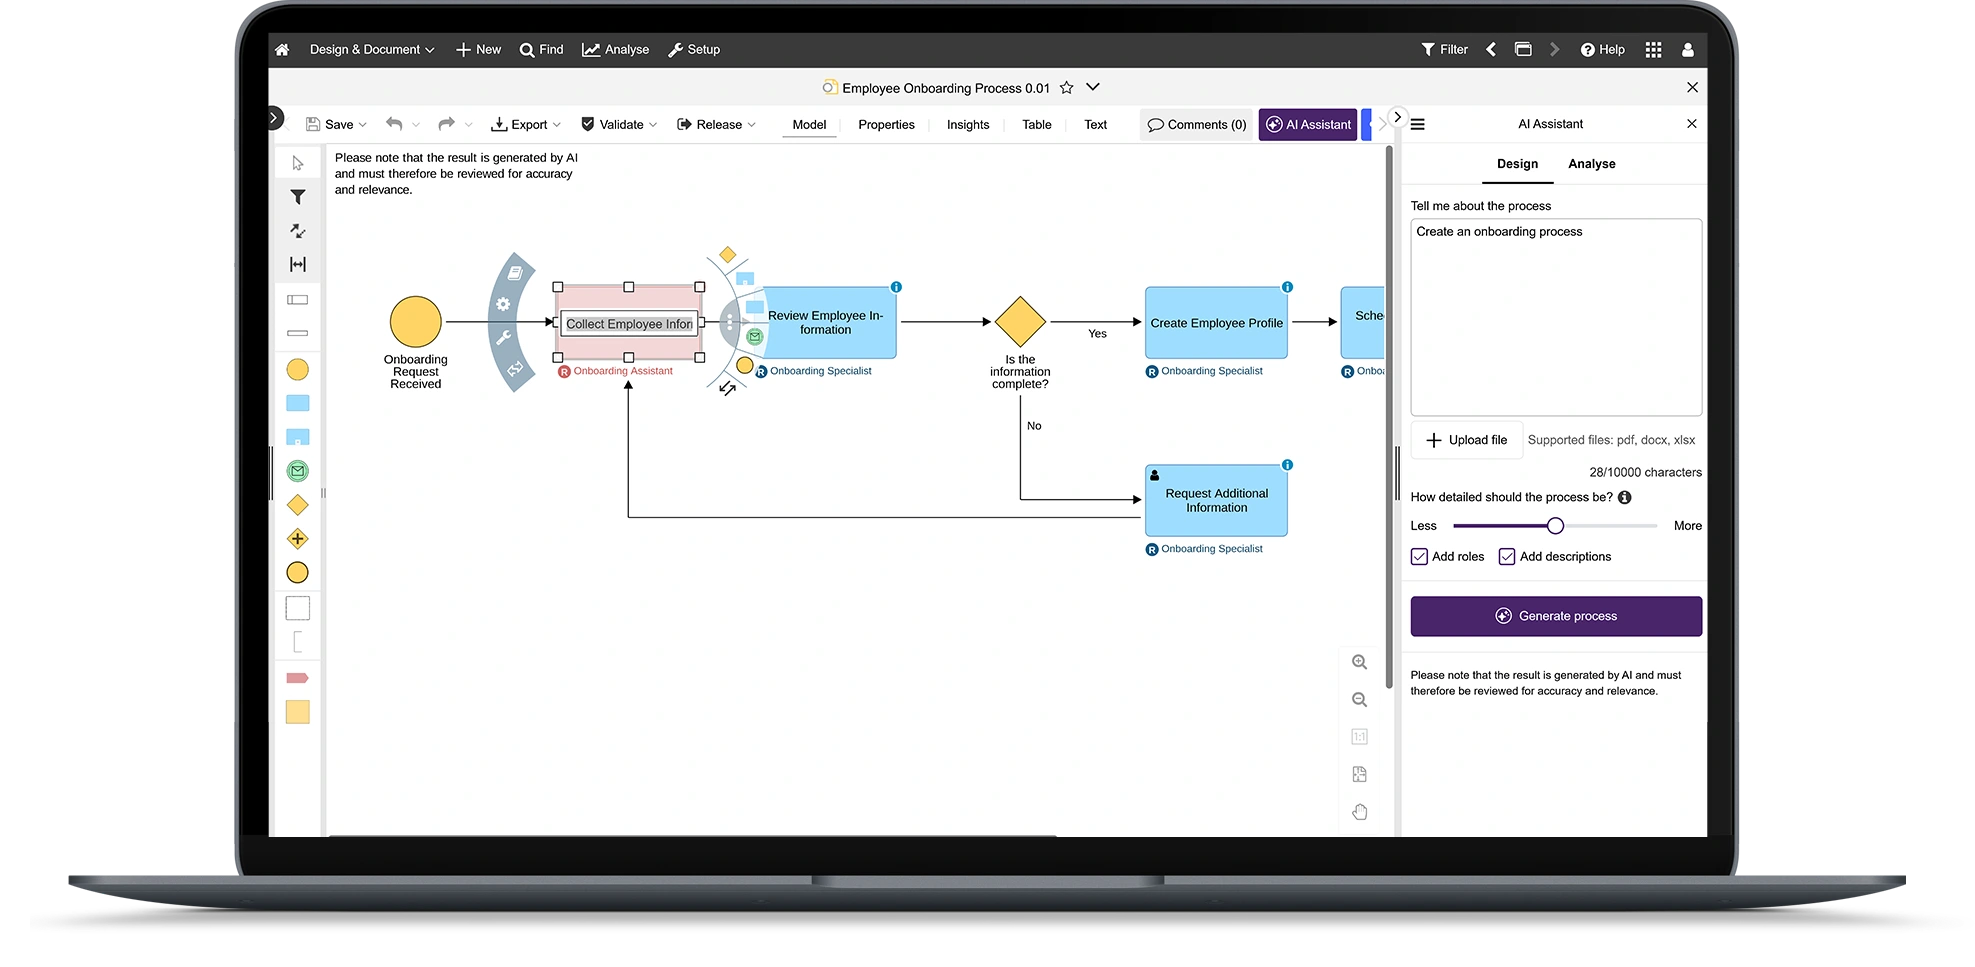Click the zoom in magnifier icon

point(1359,662)
